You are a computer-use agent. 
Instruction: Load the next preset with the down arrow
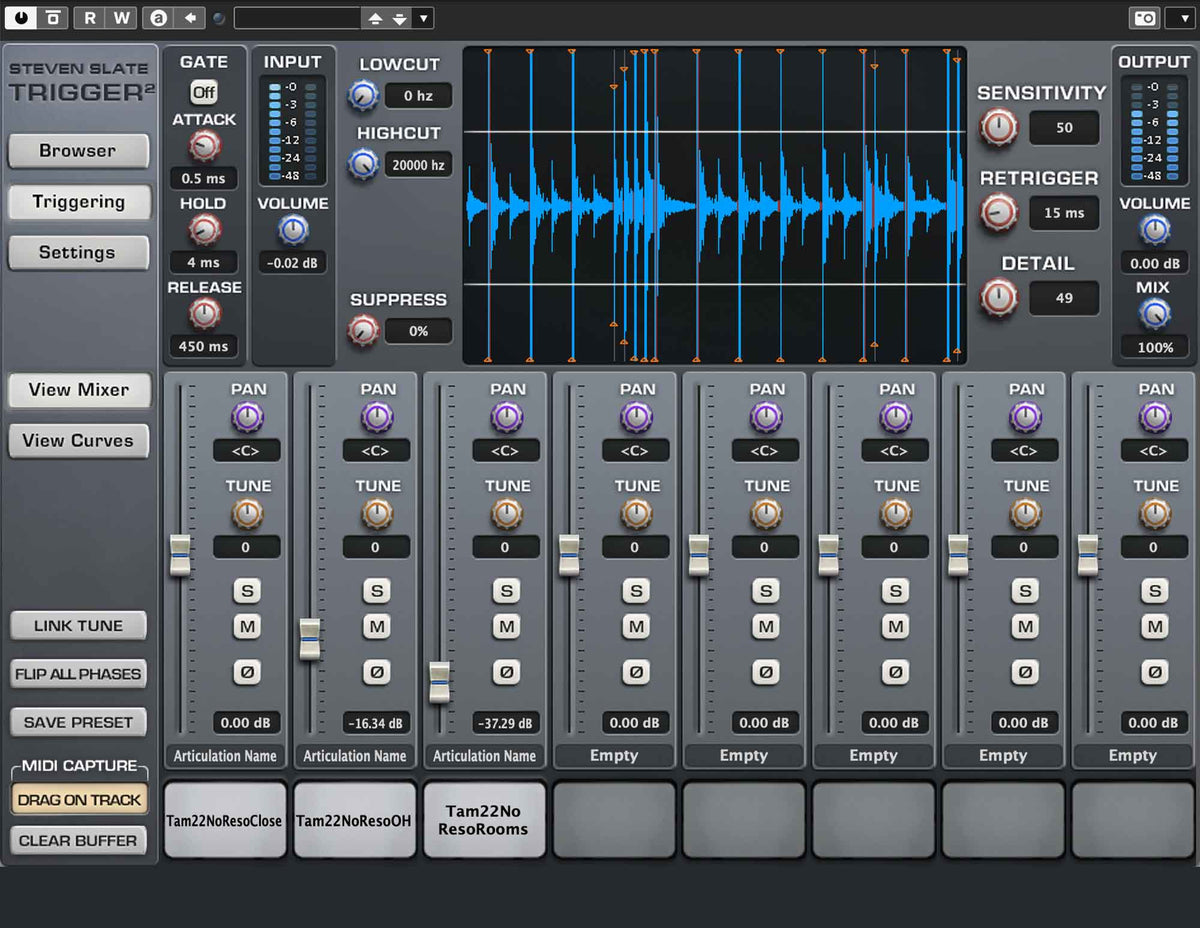399,18
